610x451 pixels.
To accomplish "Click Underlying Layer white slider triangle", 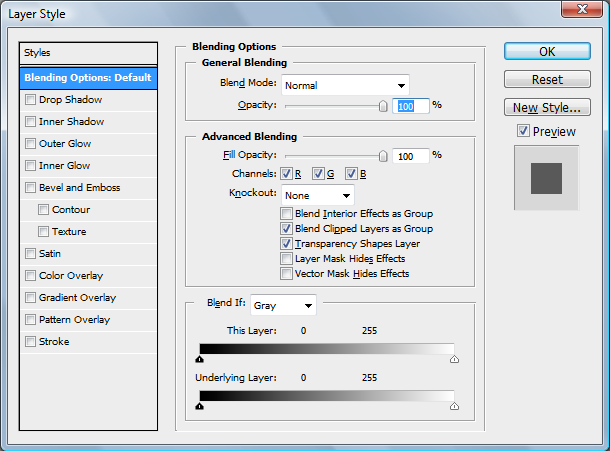I will (454, 406).
